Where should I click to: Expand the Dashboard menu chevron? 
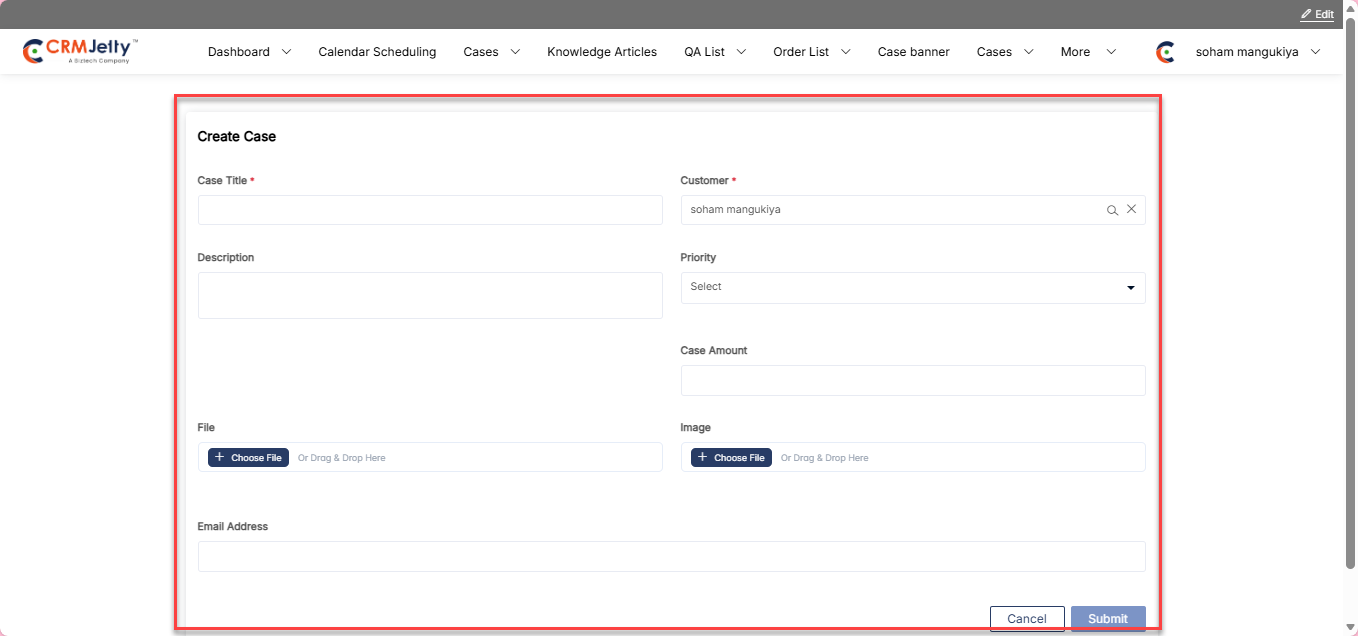286,52
